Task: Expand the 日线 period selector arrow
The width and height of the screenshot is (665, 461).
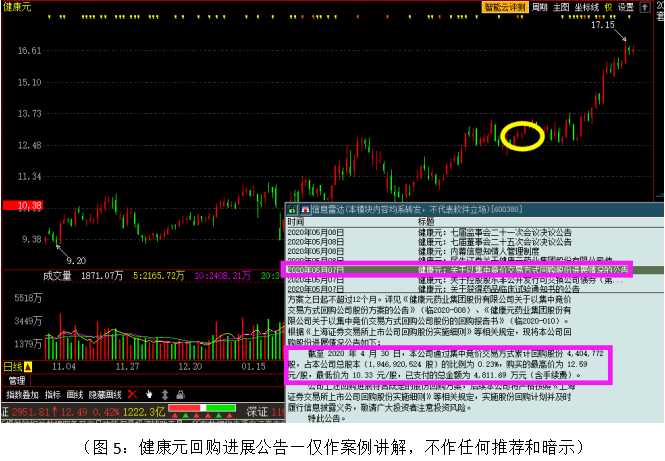Action: click(28, 367)
